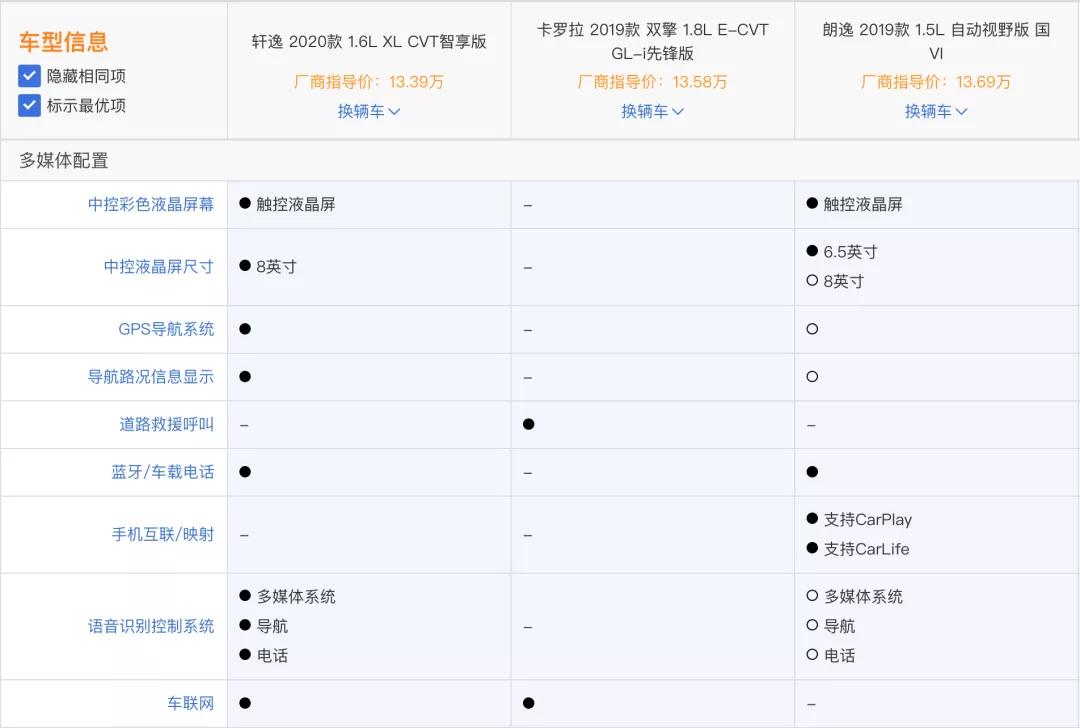
Task: Open 换辆车 dropdown under 朗逸 2019款
Action: point(936,111)
